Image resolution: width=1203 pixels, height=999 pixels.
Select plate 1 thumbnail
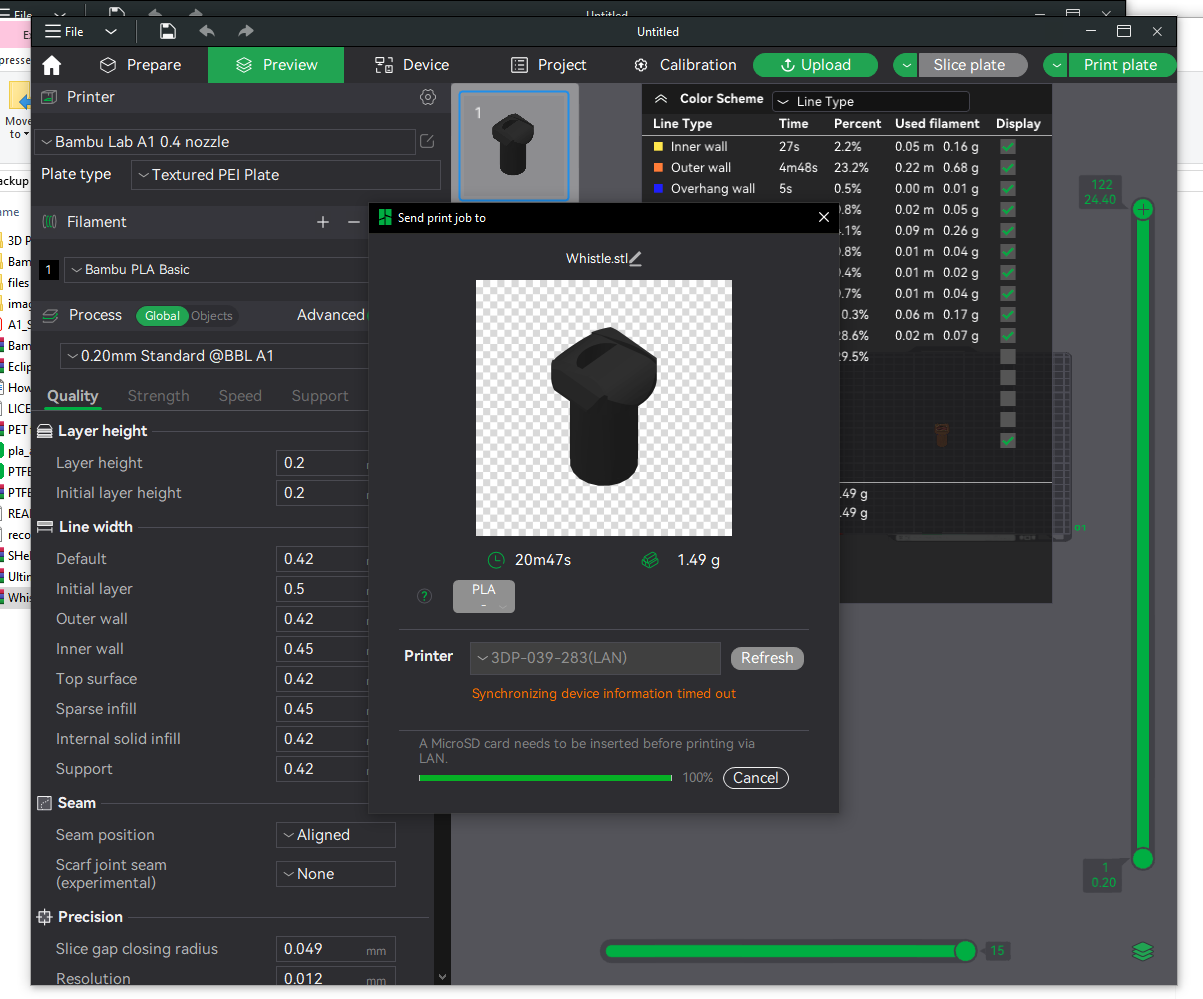(x=514, y=144)
